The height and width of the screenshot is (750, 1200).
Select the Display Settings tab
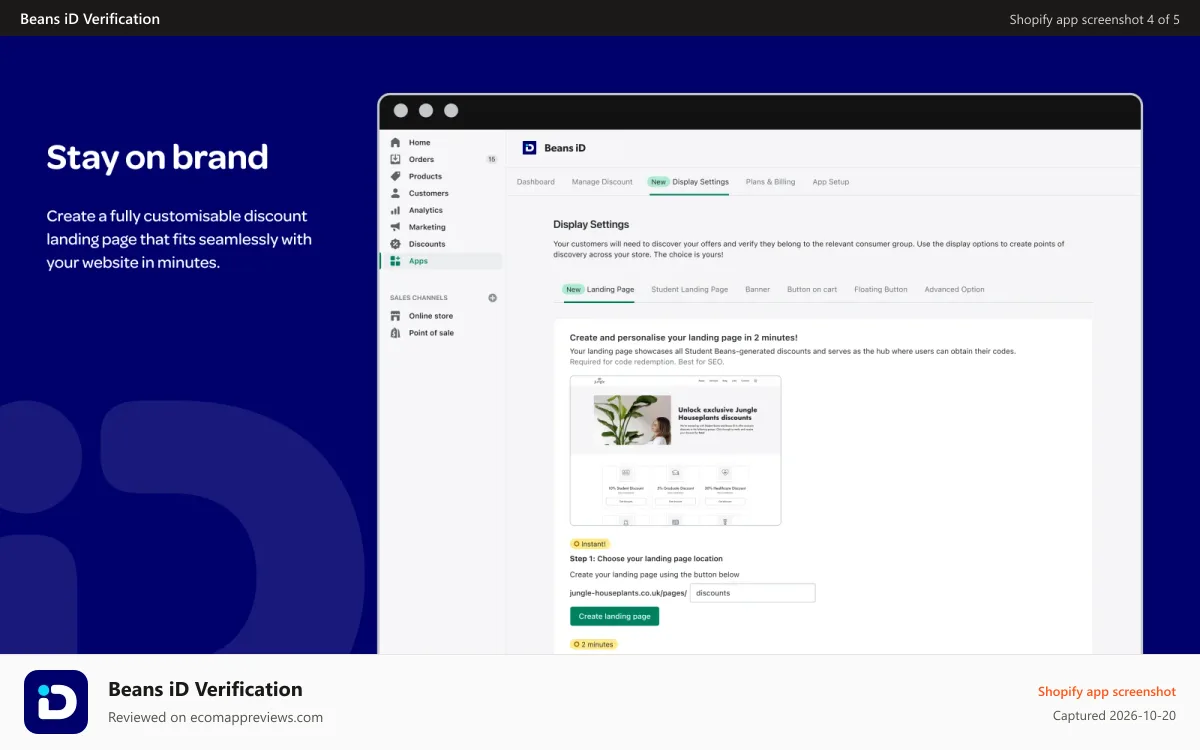click(x=688, y=182)
